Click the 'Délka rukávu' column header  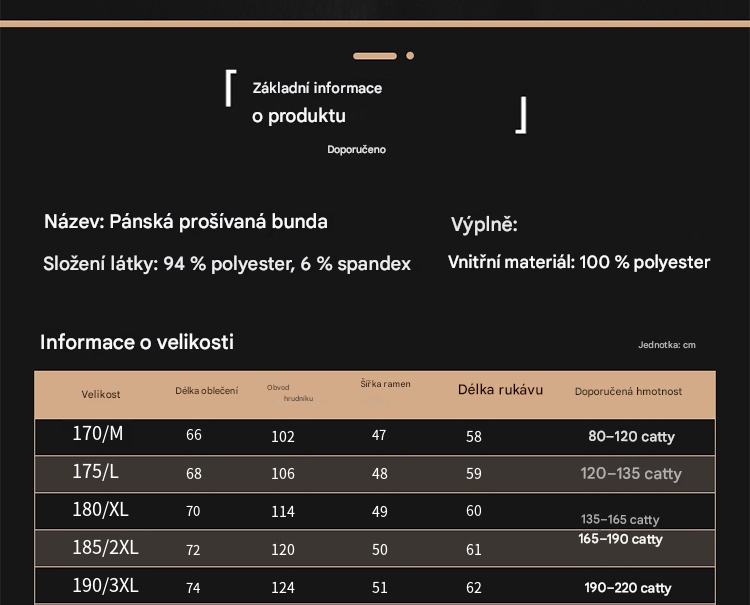[500, 390]
